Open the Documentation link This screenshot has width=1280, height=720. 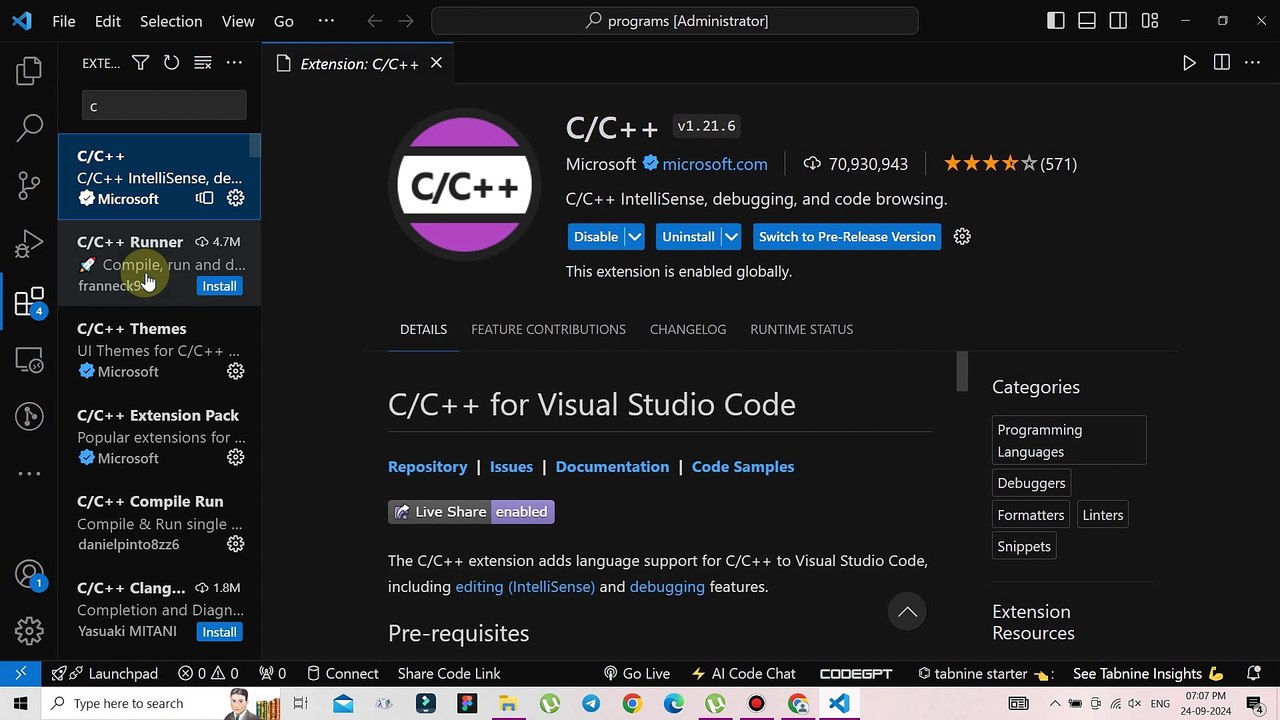point(612,467)
